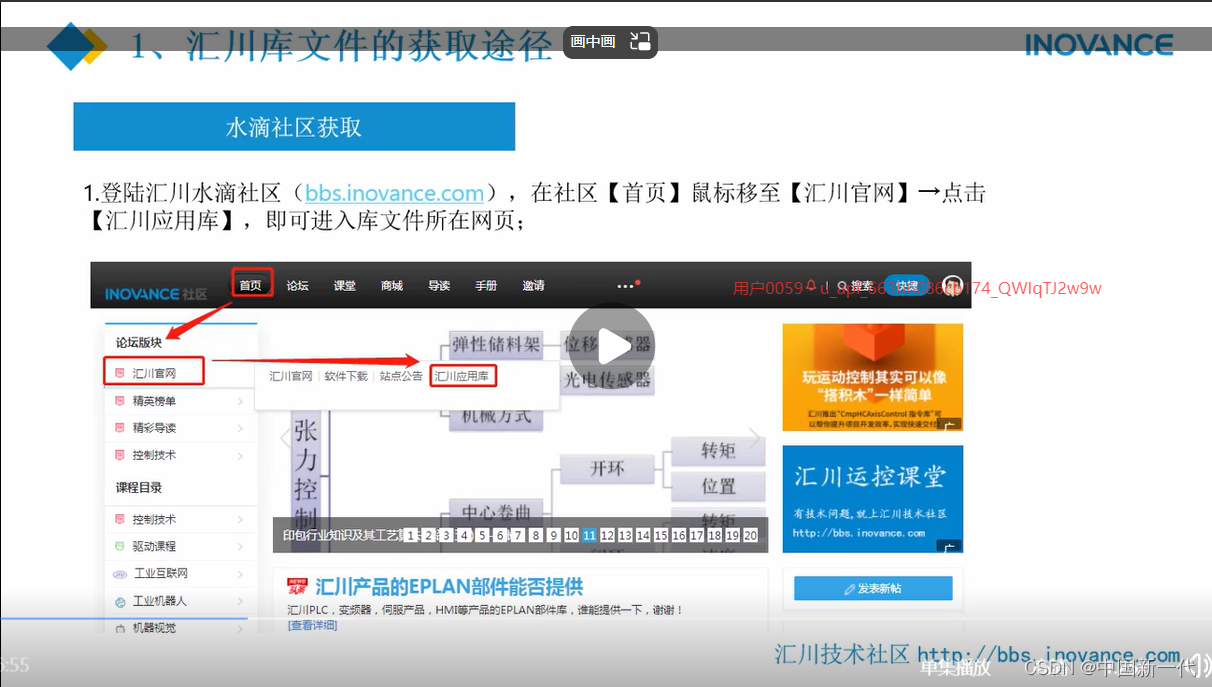Click the INOVANCE 社区 logo
This screenshot has height=687, width=1212.
point(156,294)
